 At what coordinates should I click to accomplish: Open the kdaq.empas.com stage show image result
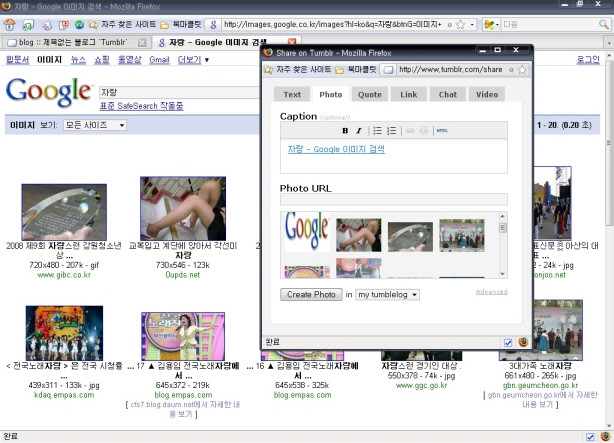64,333
